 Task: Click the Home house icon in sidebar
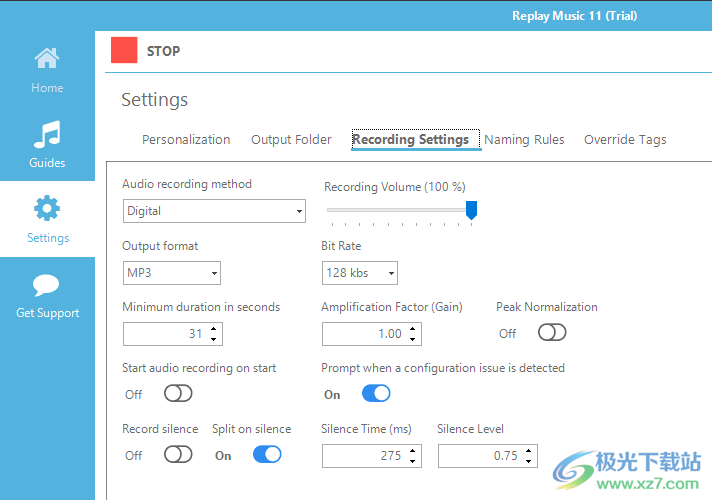click(47, 58)
